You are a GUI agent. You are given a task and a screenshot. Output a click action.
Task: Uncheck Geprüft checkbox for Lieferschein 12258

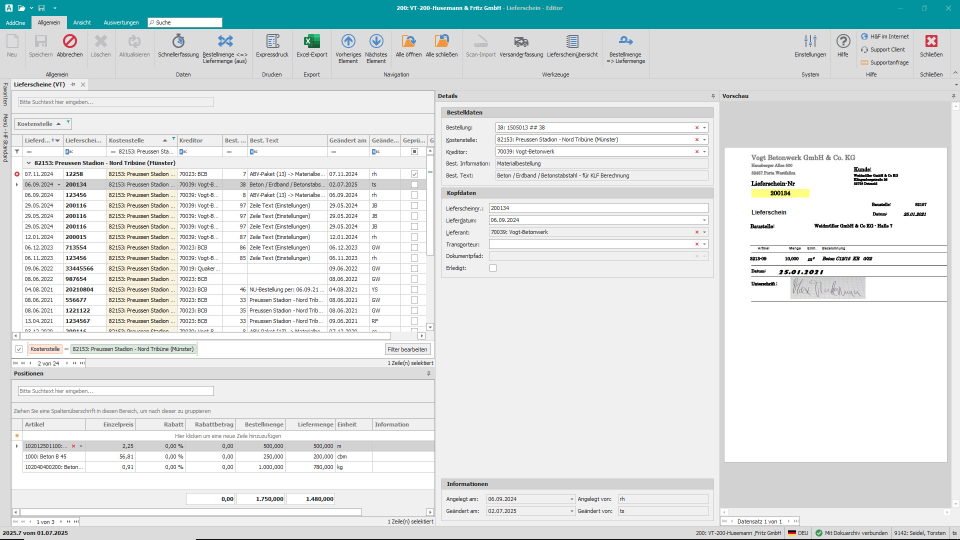(x=414, y=174)
